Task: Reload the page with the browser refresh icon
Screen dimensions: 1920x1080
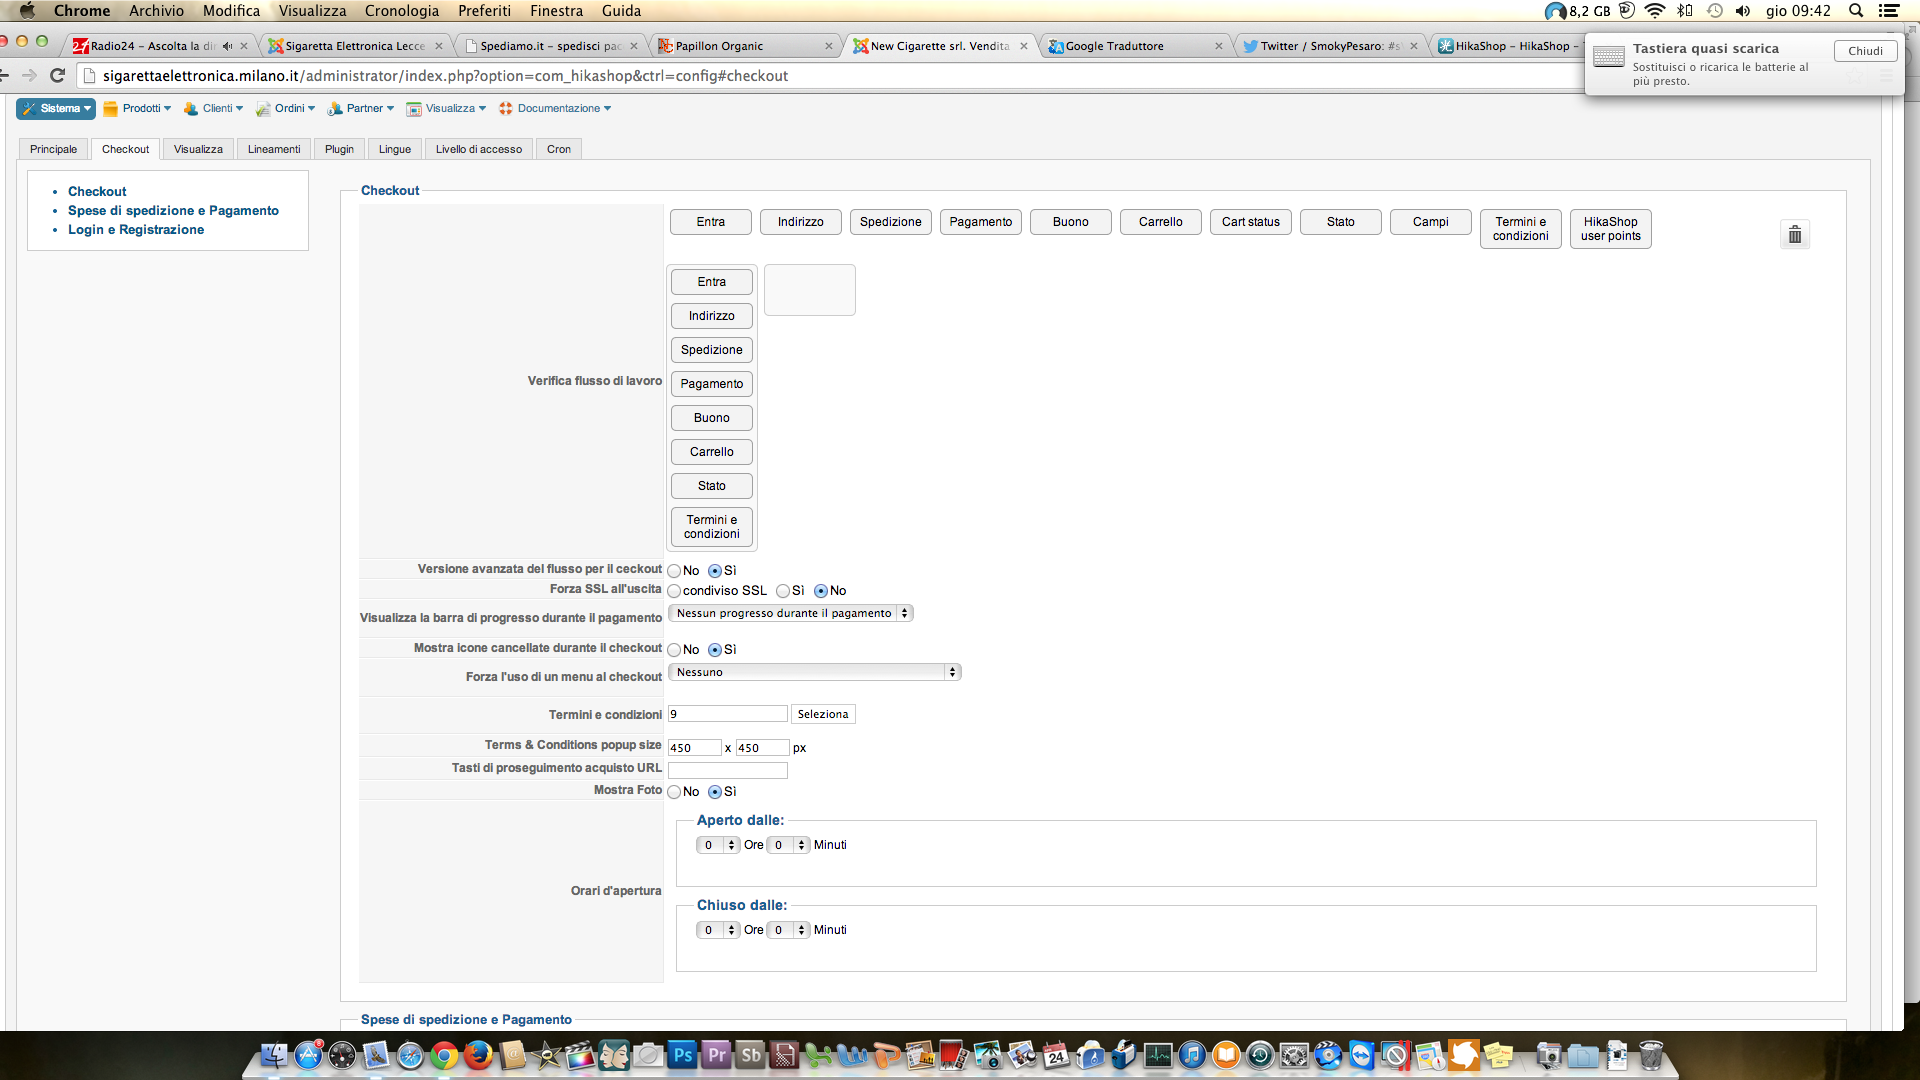Action: pos(58,76)
